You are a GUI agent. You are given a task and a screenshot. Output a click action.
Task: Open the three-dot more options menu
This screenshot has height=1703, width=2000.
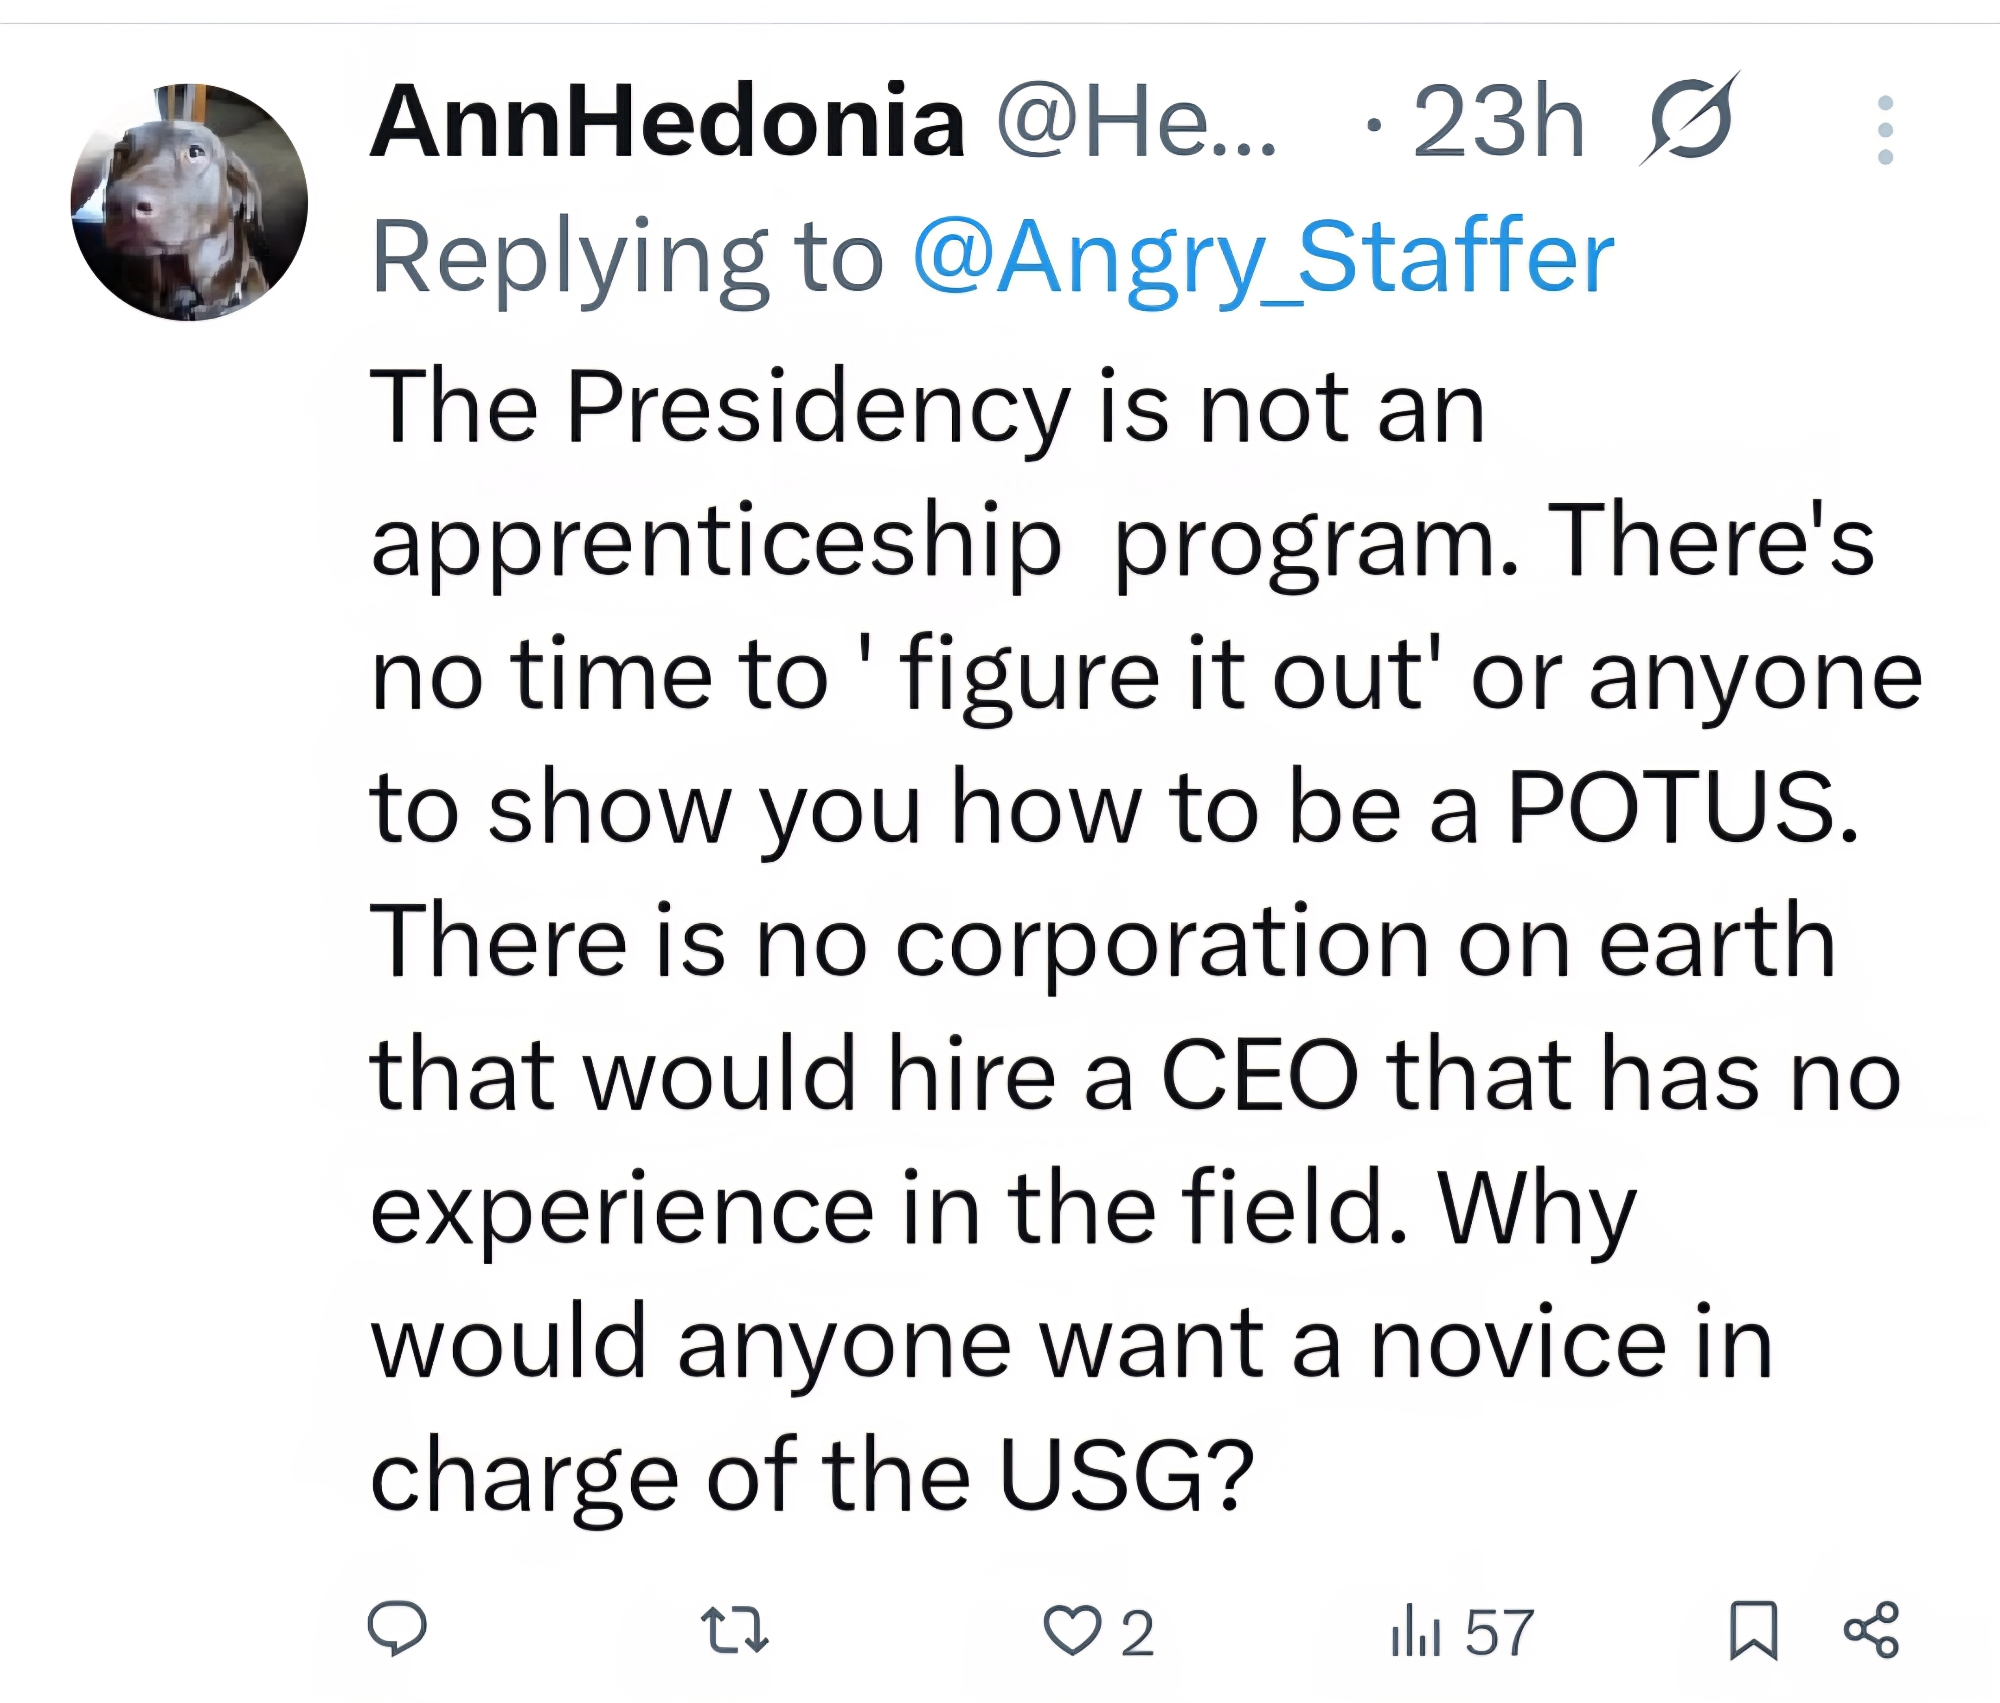1885,130
